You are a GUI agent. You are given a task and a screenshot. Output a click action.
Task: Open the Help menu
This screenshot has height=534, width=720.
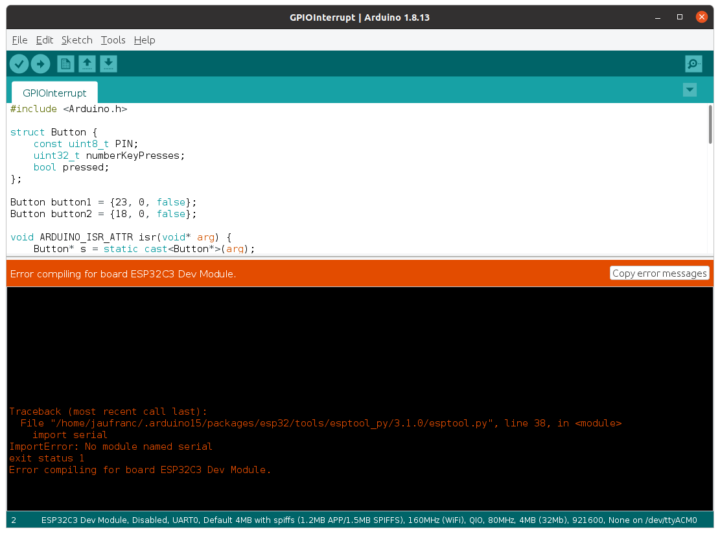[x=144, y=40]
